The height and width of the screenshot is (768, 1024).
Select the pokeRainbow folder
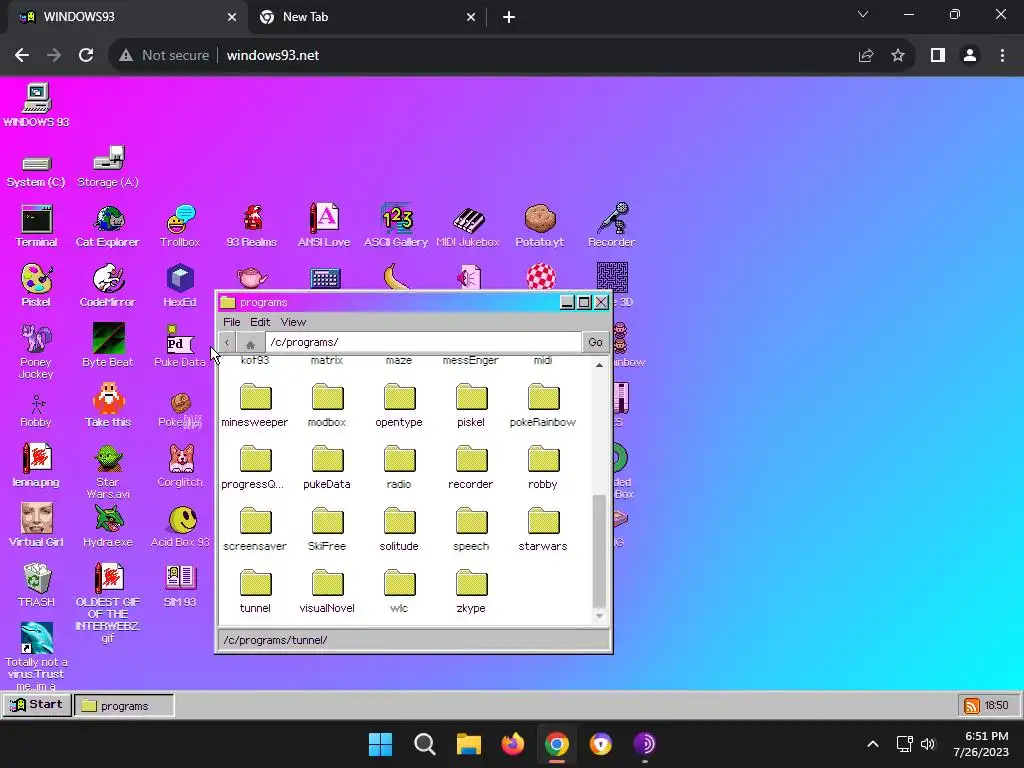click(543, 405)
